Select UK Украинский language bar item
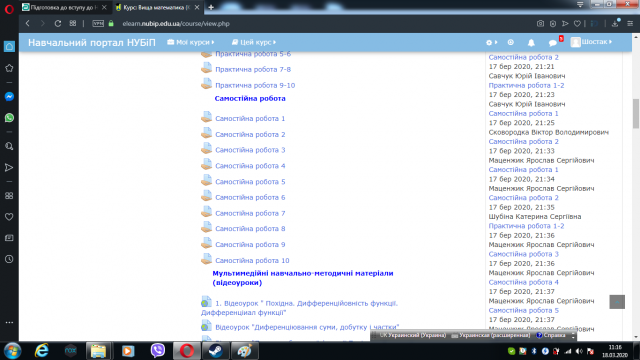The width and height of the screenshot is (640, 360). tap(412, 335)
